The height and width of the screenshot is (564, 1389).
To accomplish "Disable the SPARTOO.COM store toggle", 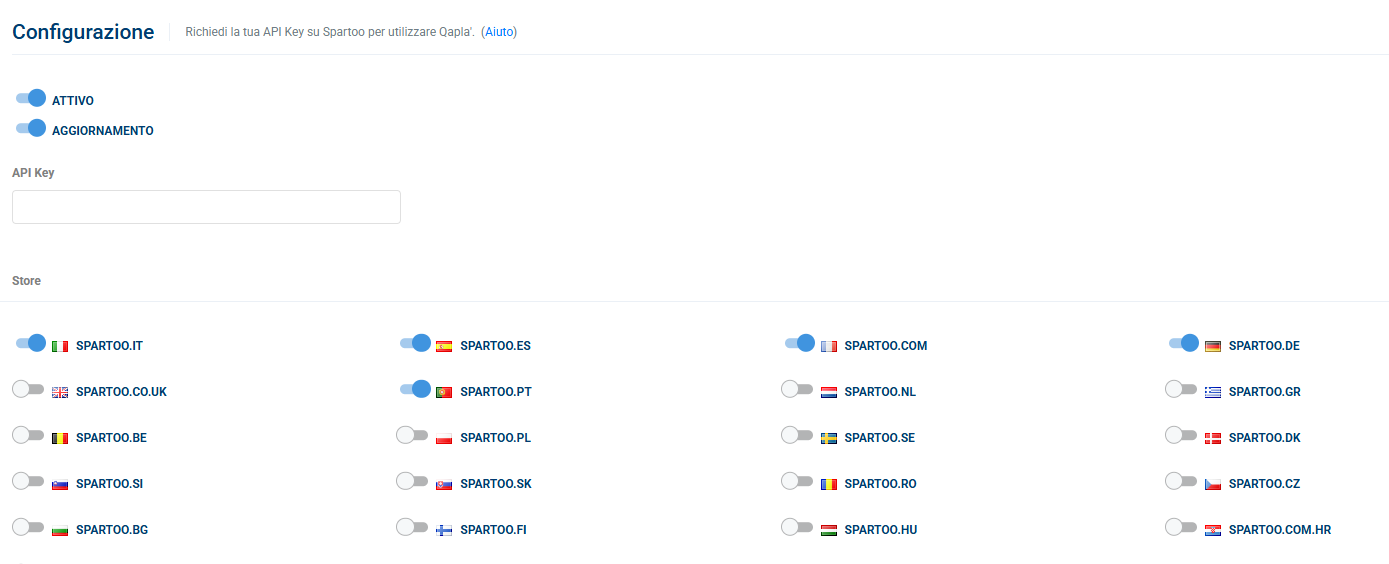I will [x=800, y=343].
